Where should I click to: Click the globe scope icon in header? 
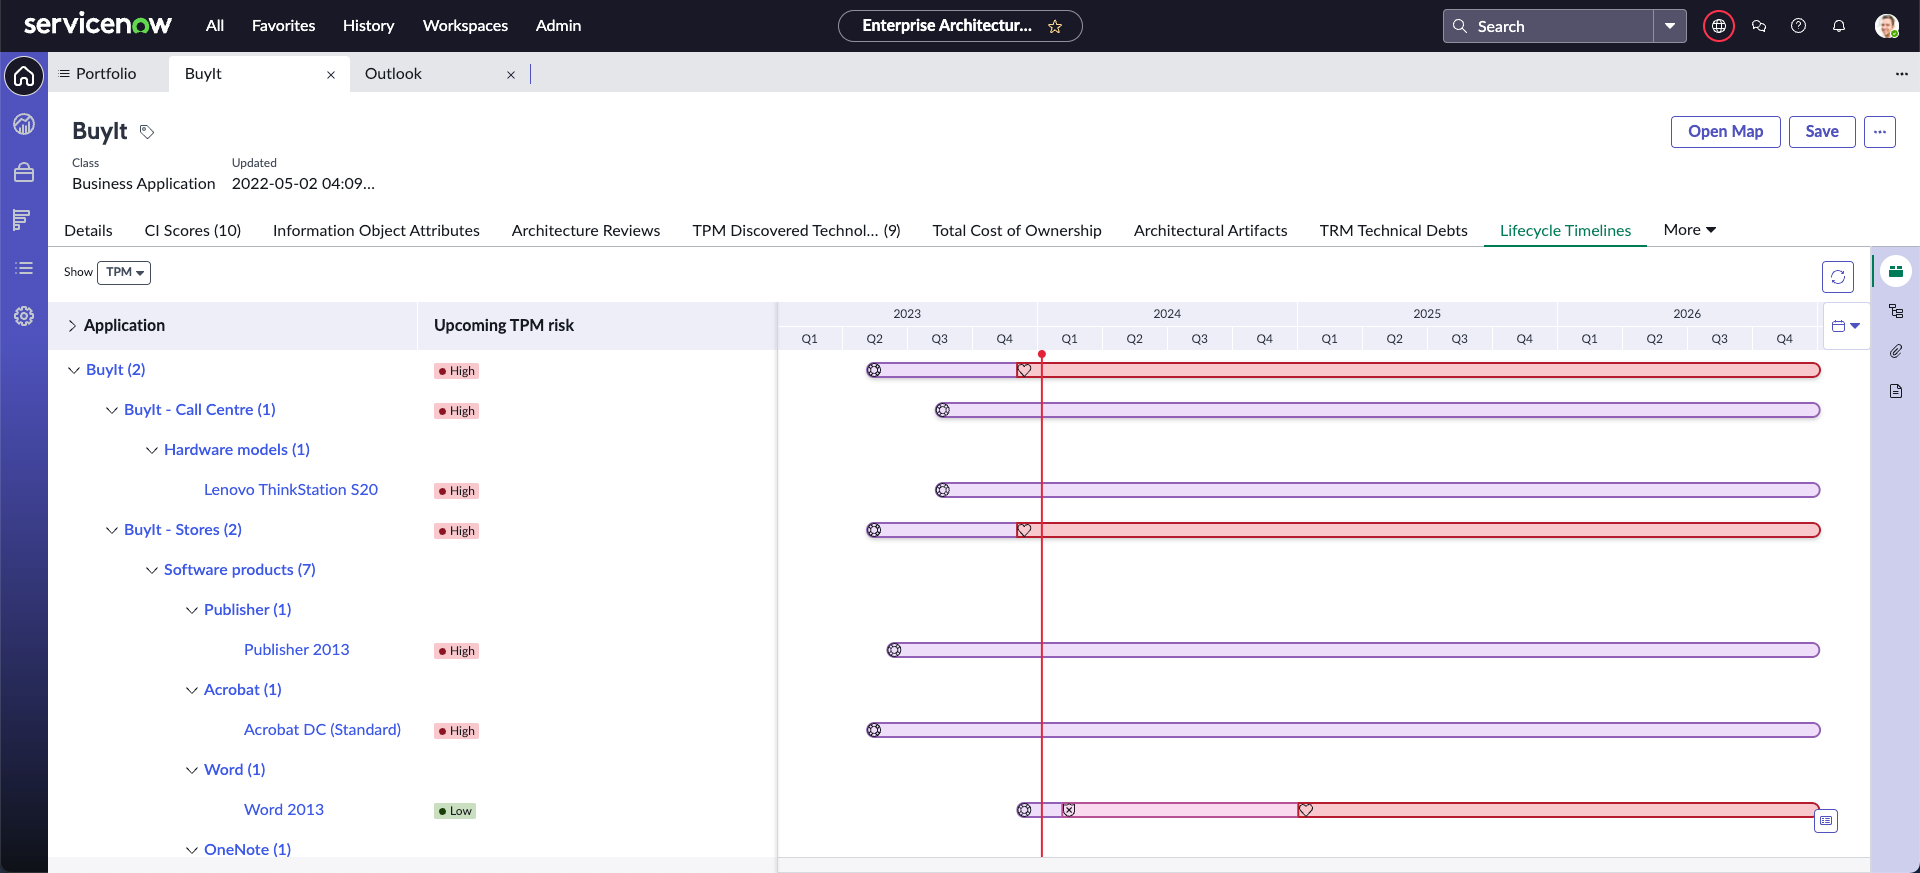(x=1718, y=26)
